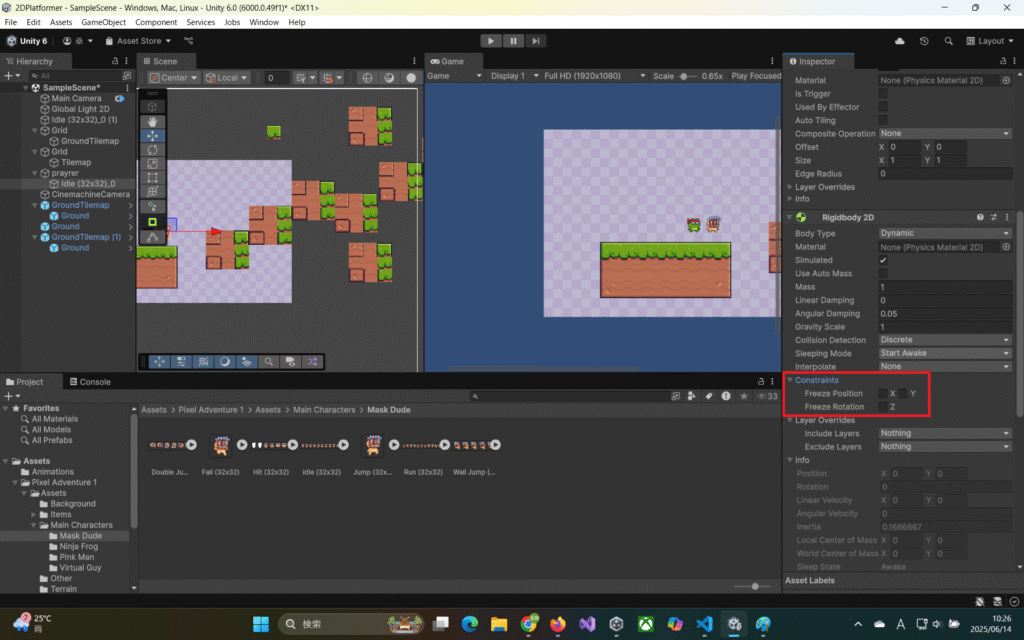Open the Full HD resolution dropdown

click(x=594, y=76)
